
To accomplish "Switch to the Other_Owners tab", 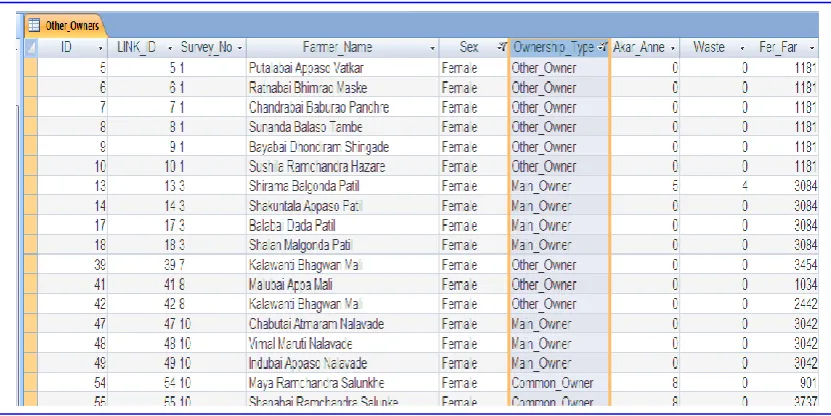I will [64, 25].
